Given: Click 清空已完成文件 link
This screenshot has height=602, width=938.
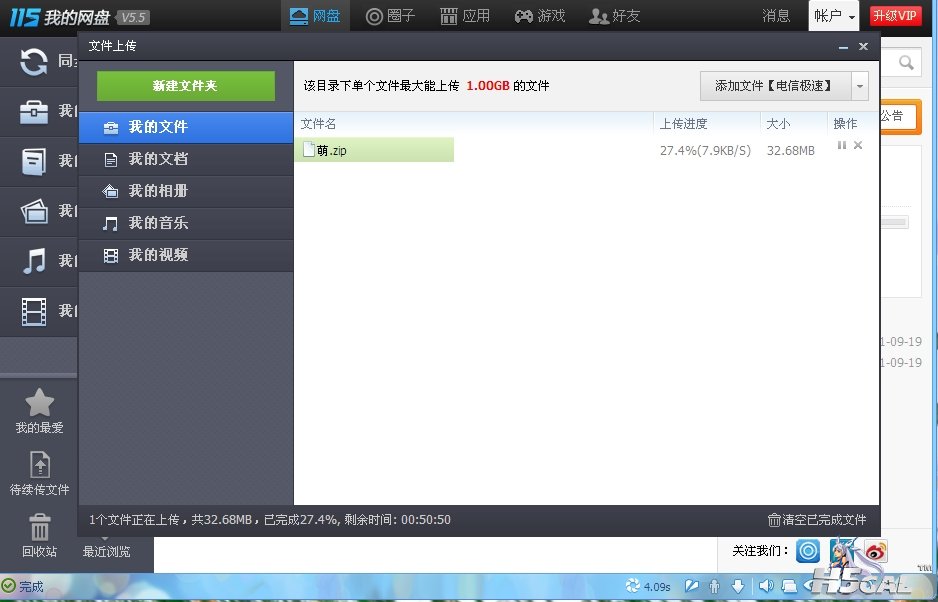Looking at the screenshot, I should click(816, 520).
